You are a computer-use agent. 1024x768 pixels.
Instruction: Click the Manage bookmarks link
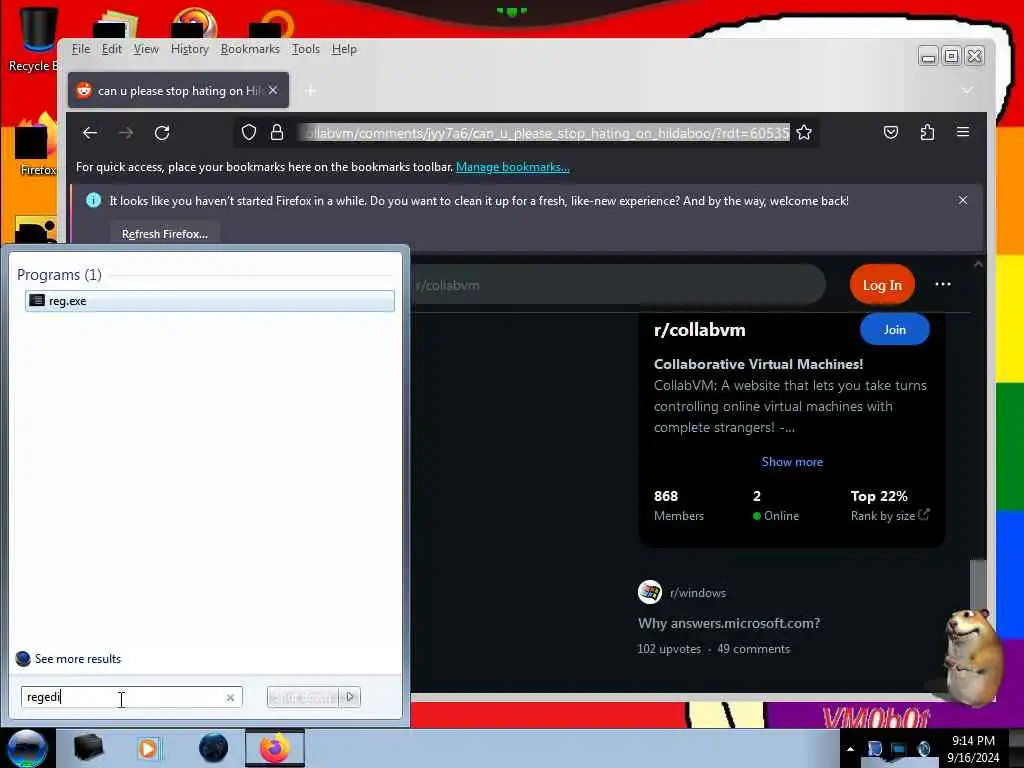pos(513,167)
